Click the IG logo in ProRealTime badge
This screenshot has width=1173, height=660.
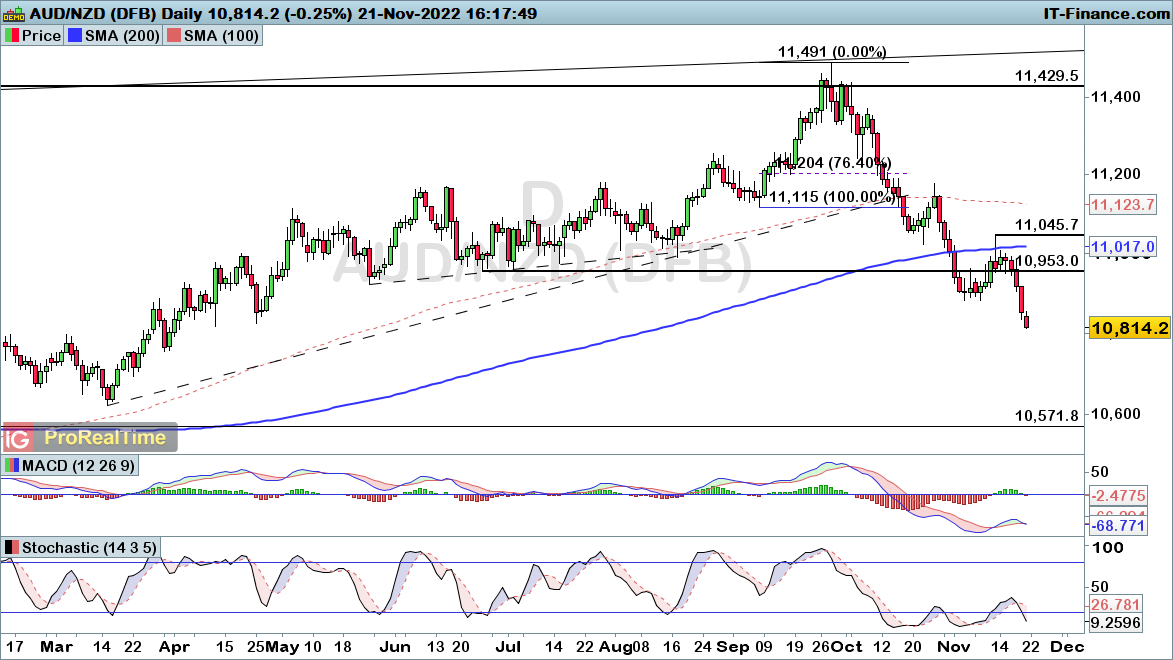17,439
